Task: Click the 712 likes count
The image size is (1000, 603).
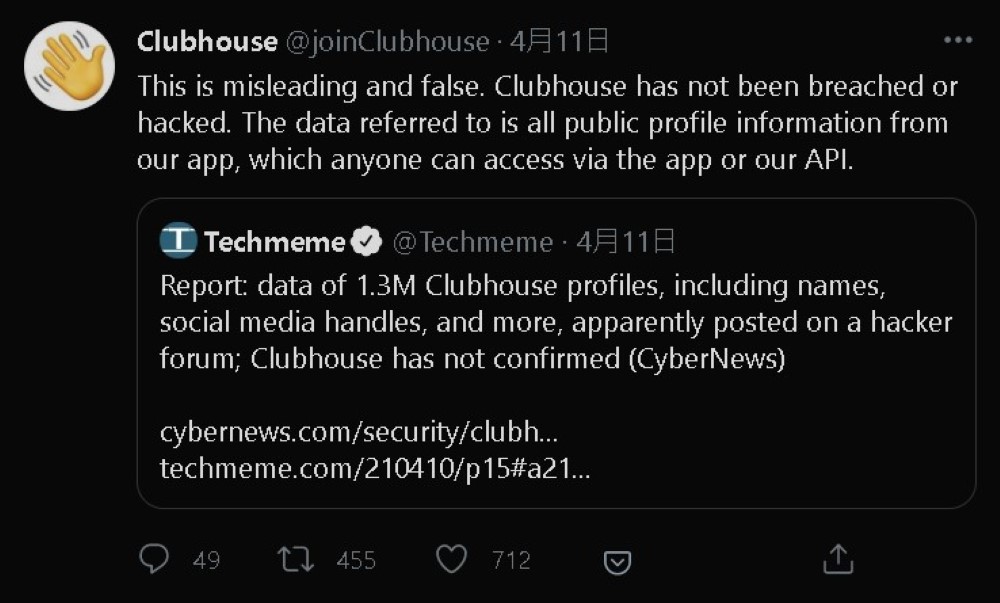Action: 511,560
